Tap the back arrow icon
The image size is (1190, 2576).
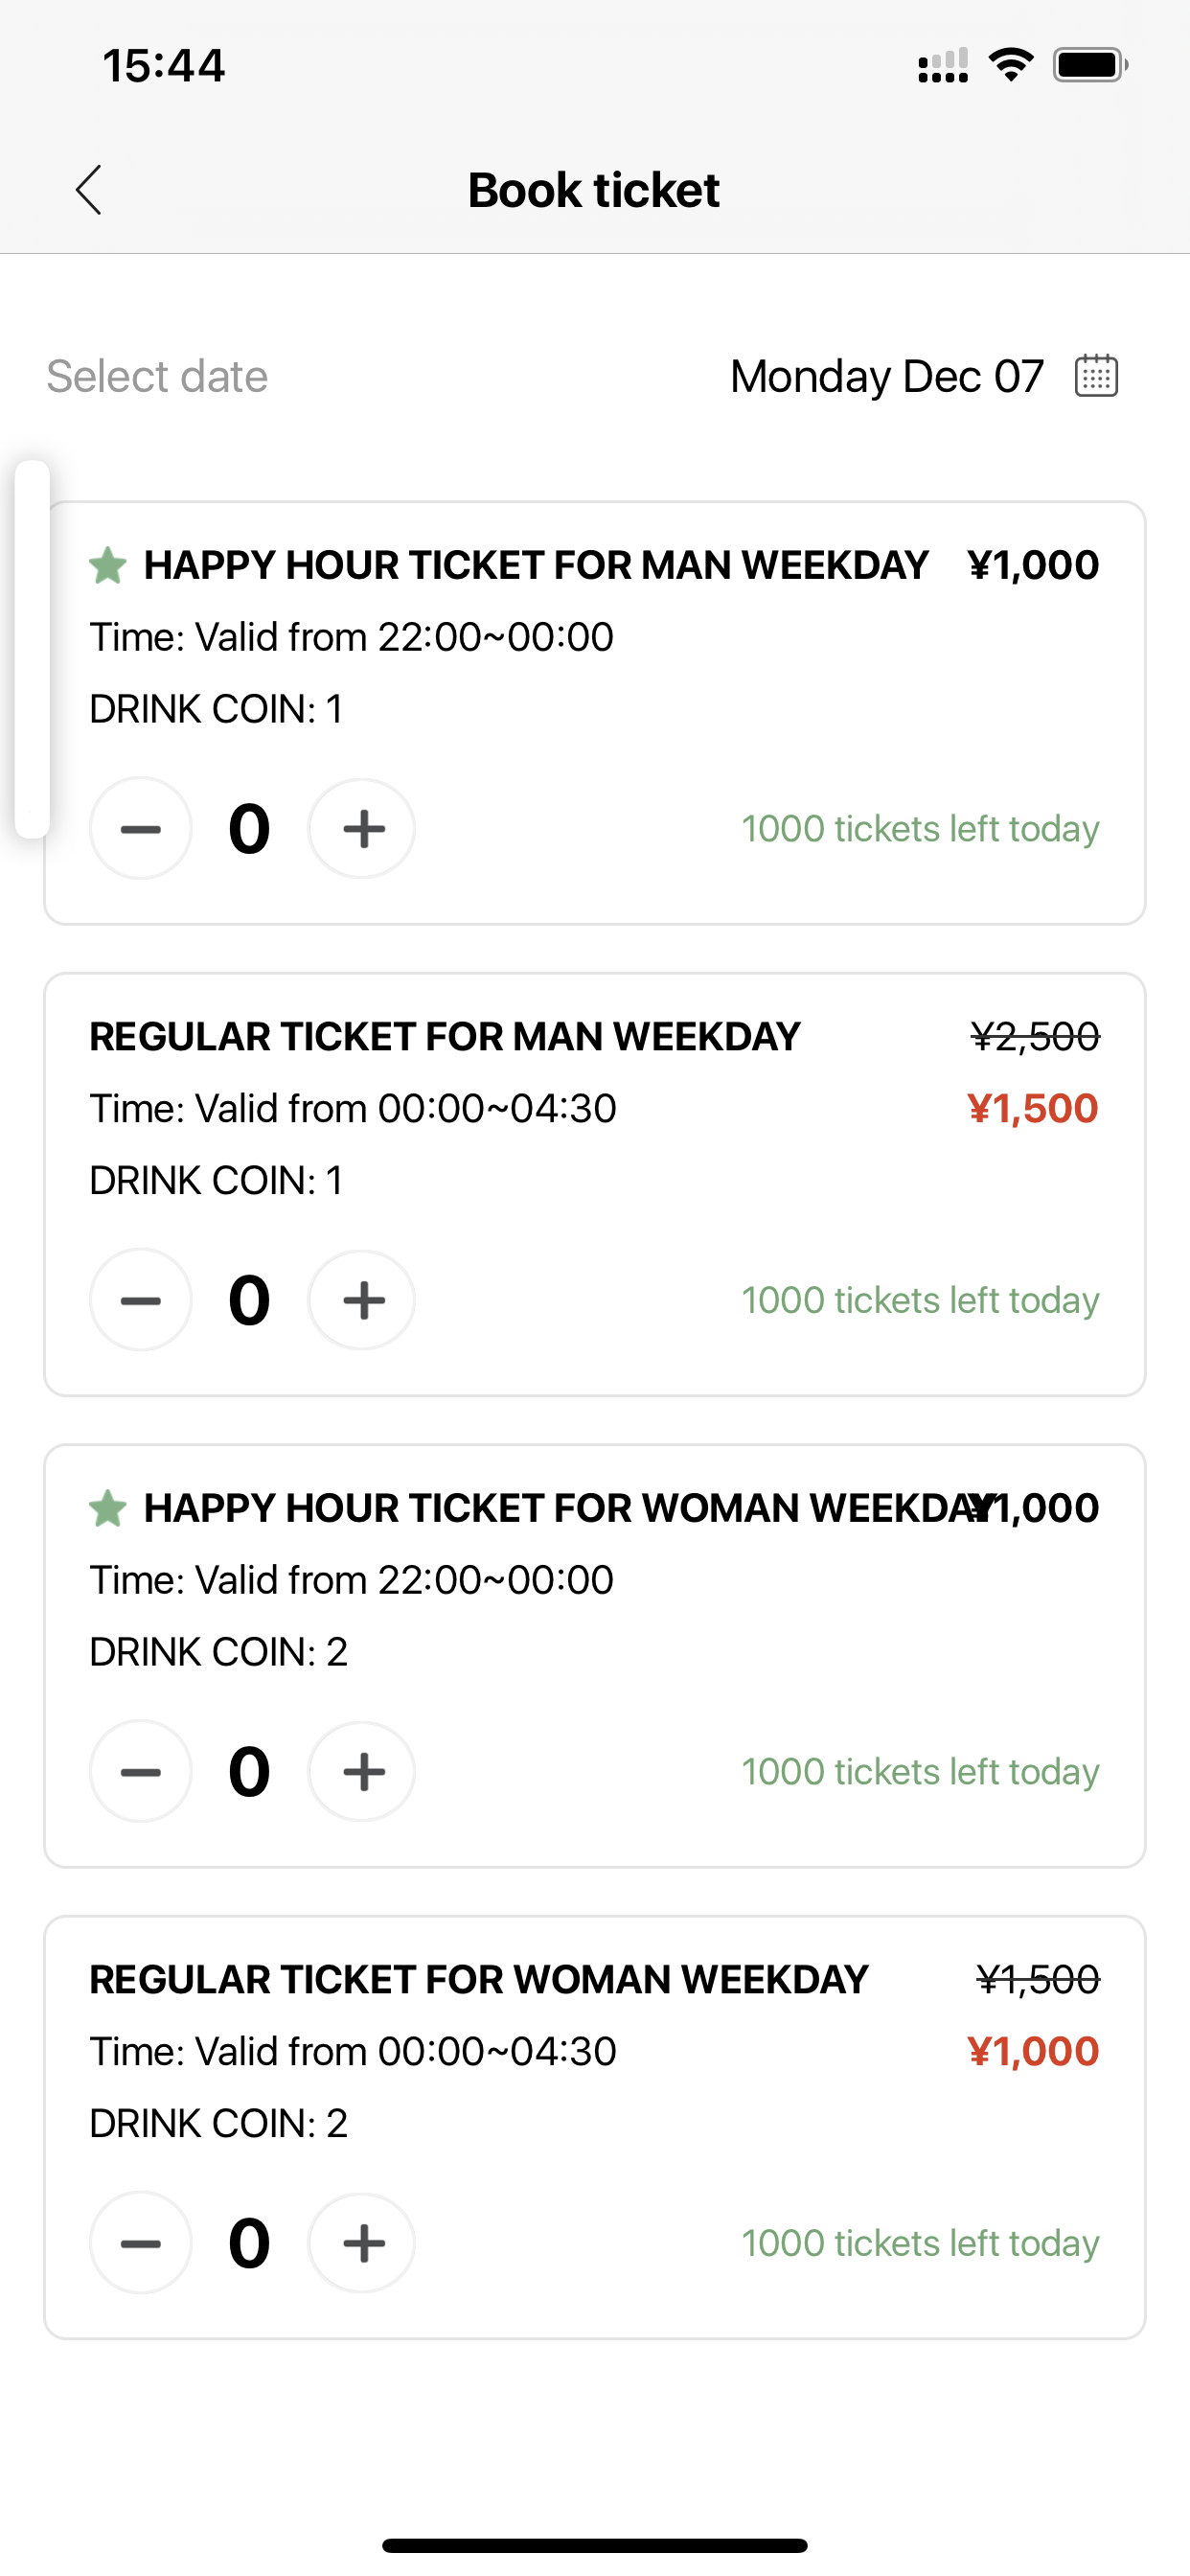click(x=89, y=190)
